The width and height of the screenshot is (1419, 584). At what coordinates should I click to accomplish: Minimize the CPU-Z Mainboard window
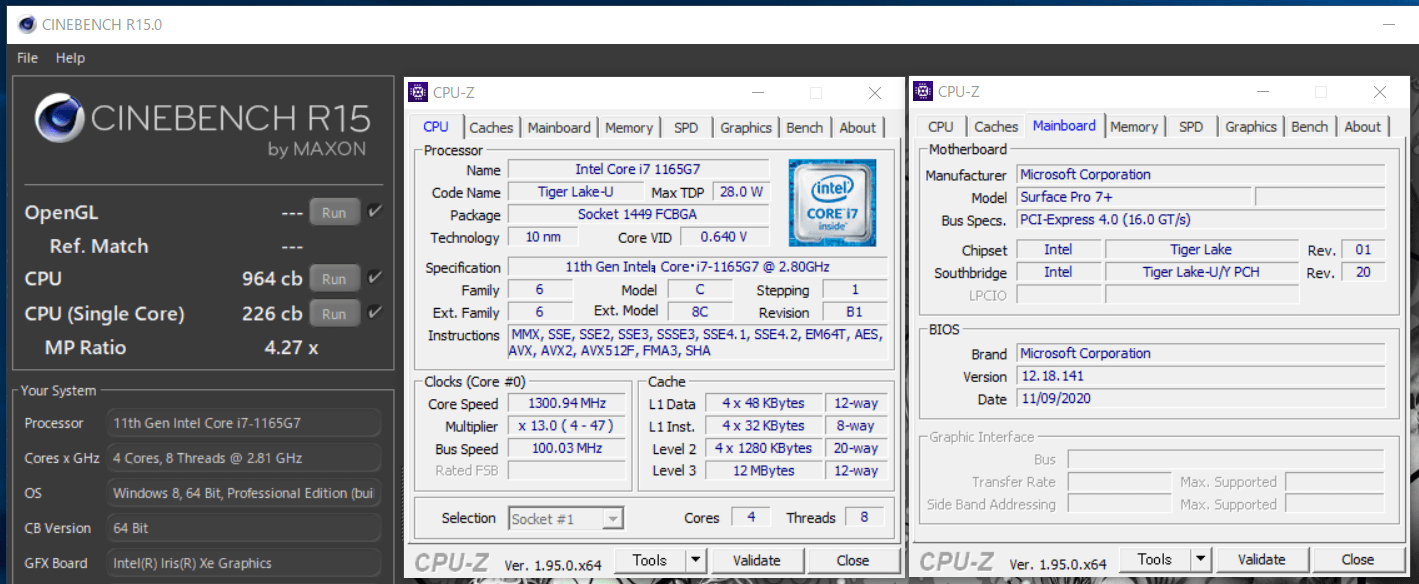coord(1262,92)
